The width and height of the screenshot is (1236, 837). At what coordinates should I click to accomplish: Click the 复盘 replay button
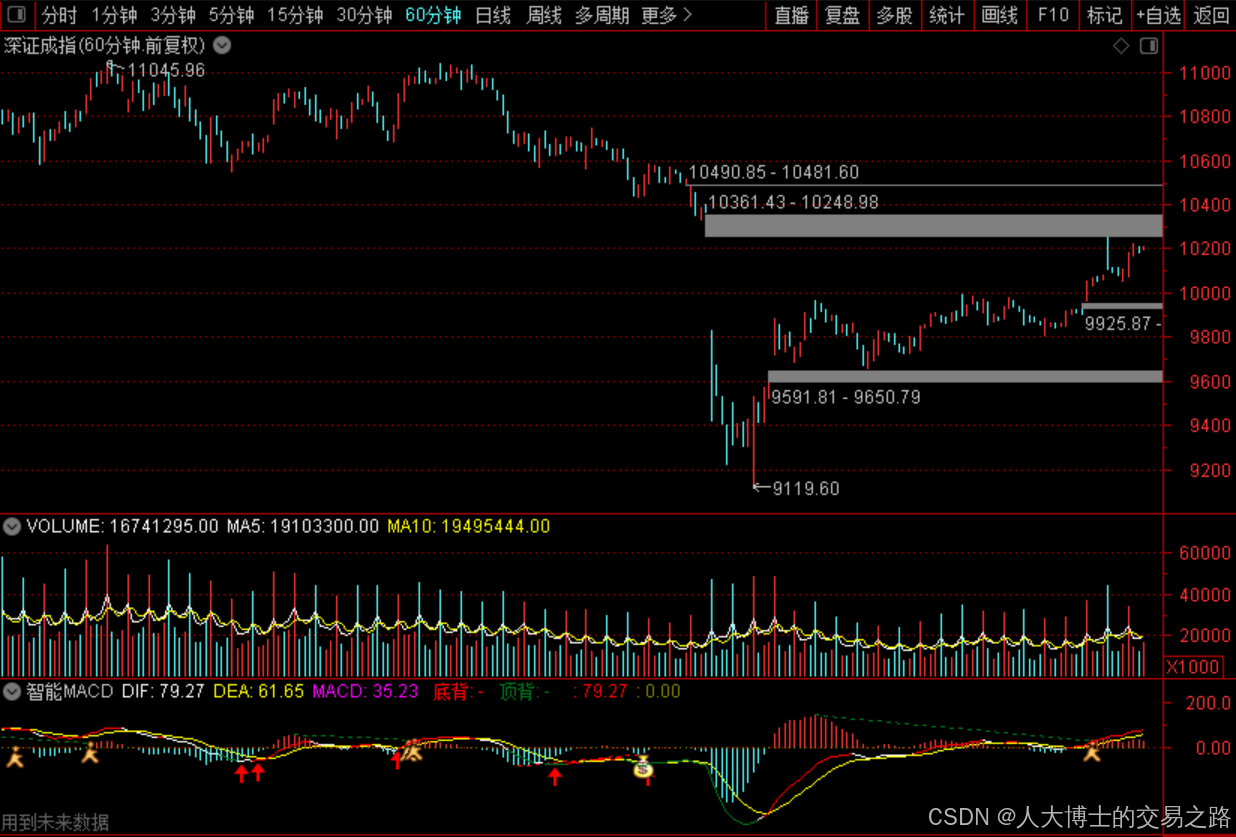tap(842, 15)
